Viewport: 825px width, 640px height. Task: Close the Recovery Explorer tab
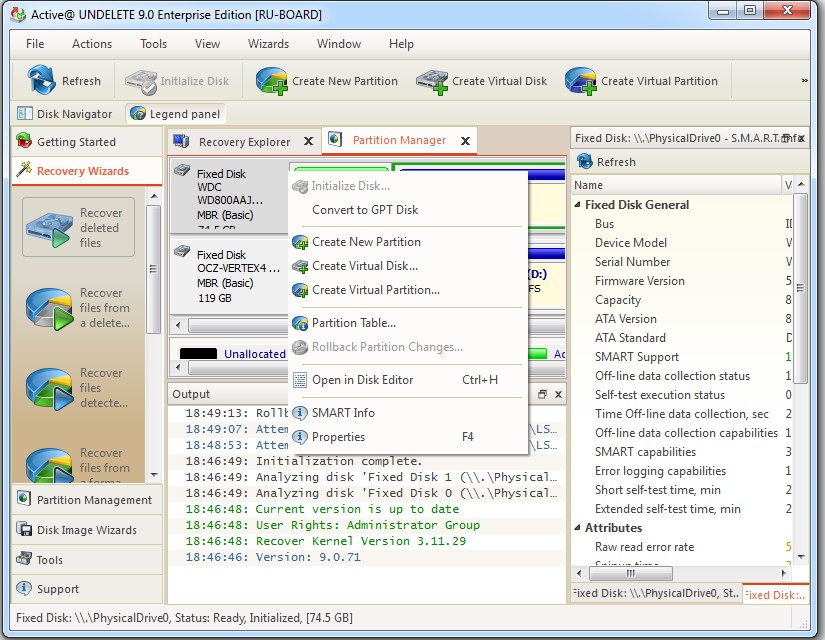pyautogui.click(x=309, y=141)
